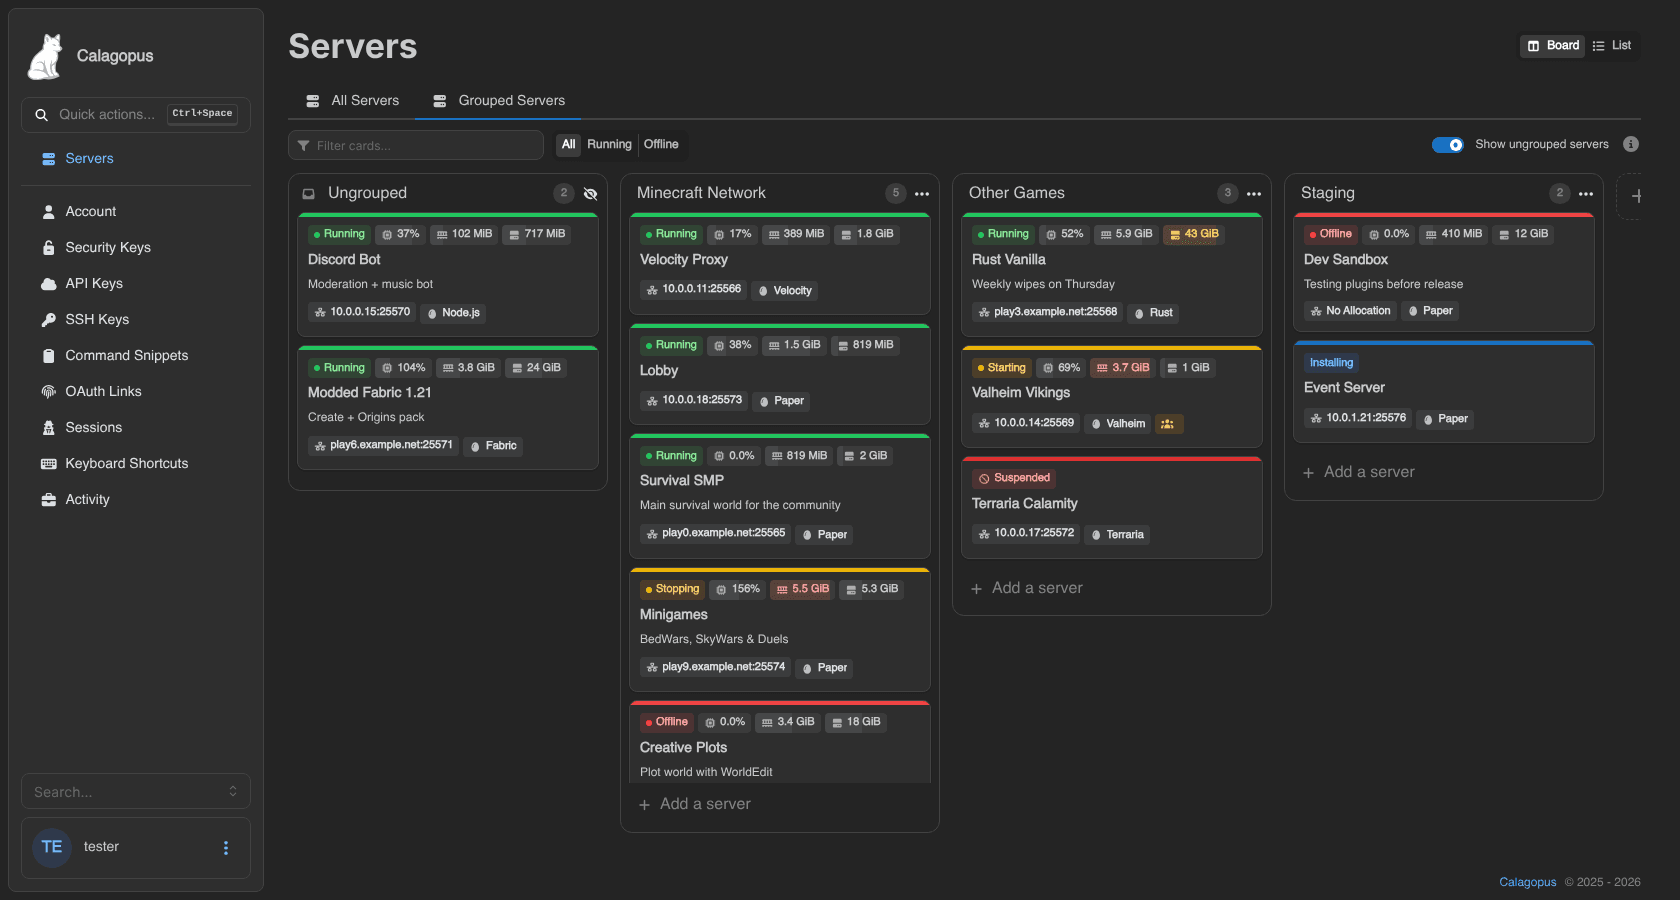Click the Quick actions field
This screenshot has width=1680, height=900.
point(136,115)
